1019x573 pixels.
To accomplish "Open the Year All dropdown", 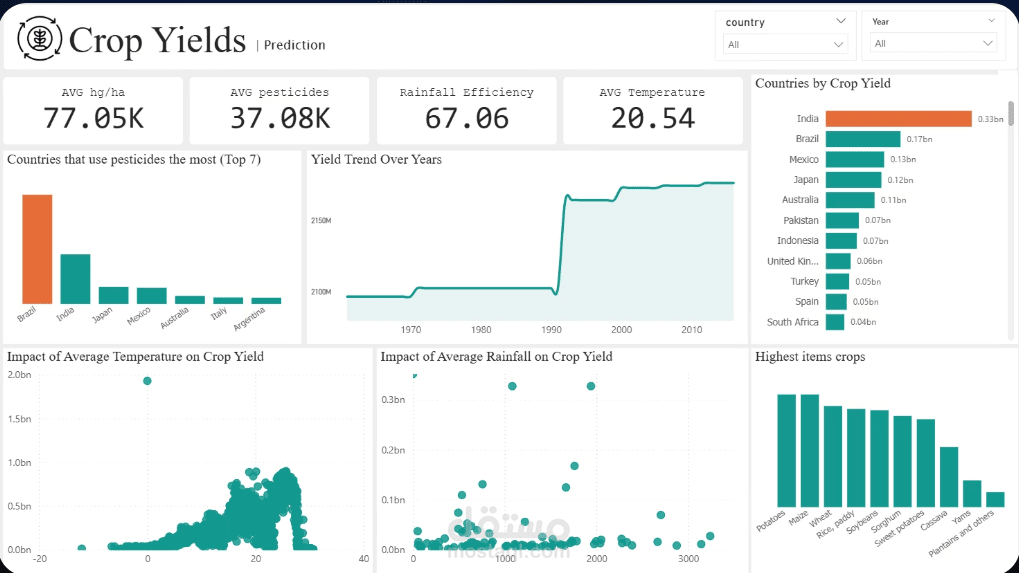I will (933, 44).
